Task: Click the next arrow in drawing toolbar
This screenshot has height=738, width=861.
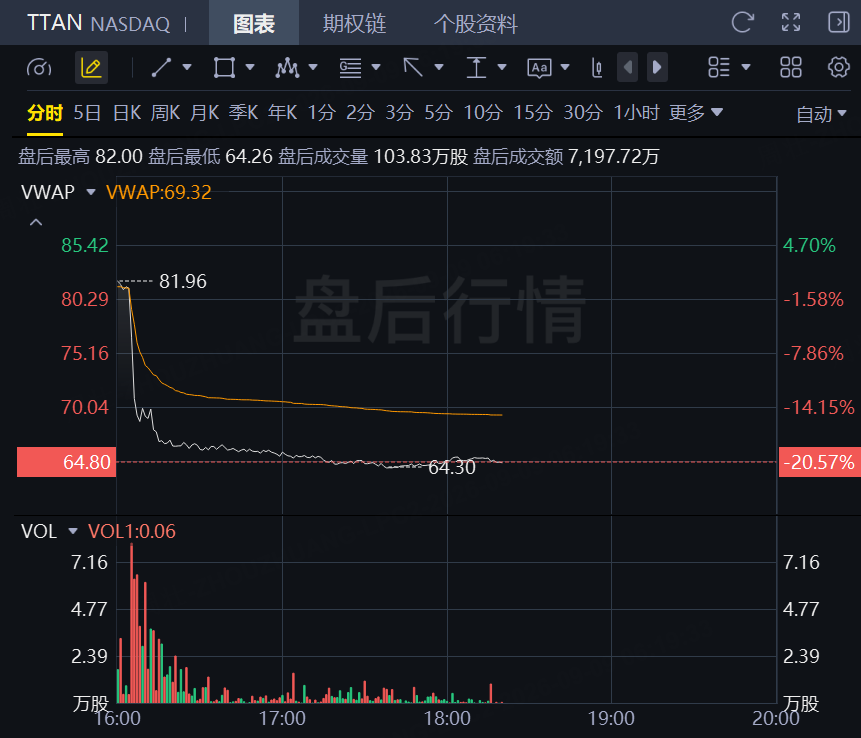Action: (x=657, y=68)
